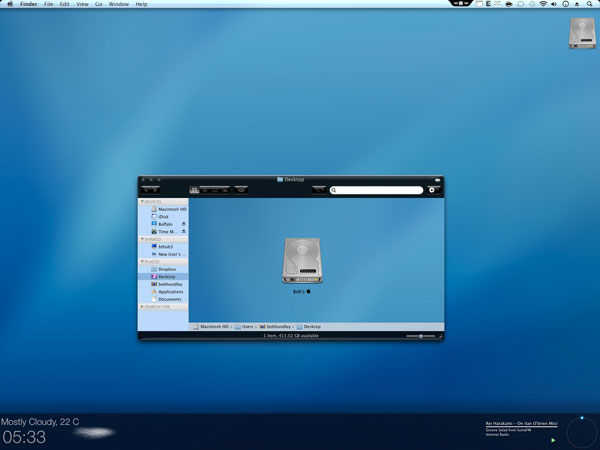This screenshot has width=600, height=450.
Task: Select New User's shared computer
Action: click(x=163, y=254)
